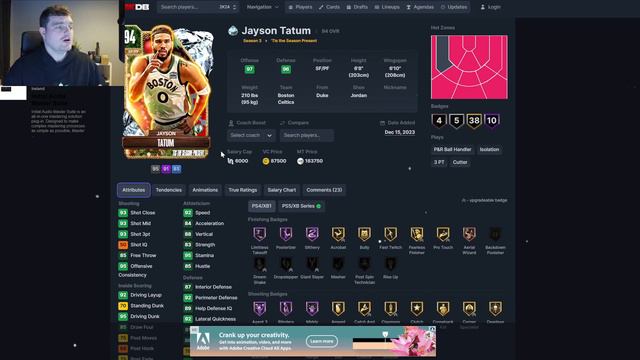Open the Cards menu item
Screen dimensions: 640x360
click(329, 7)
